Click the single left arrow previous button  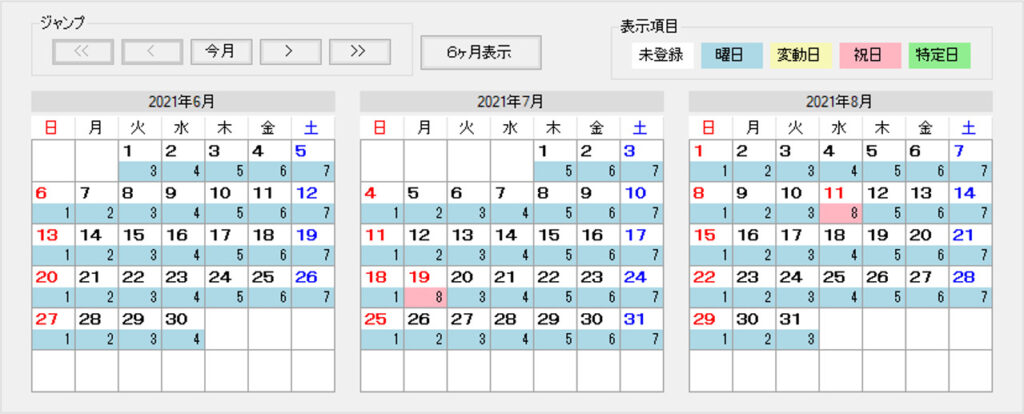point(151,52)
